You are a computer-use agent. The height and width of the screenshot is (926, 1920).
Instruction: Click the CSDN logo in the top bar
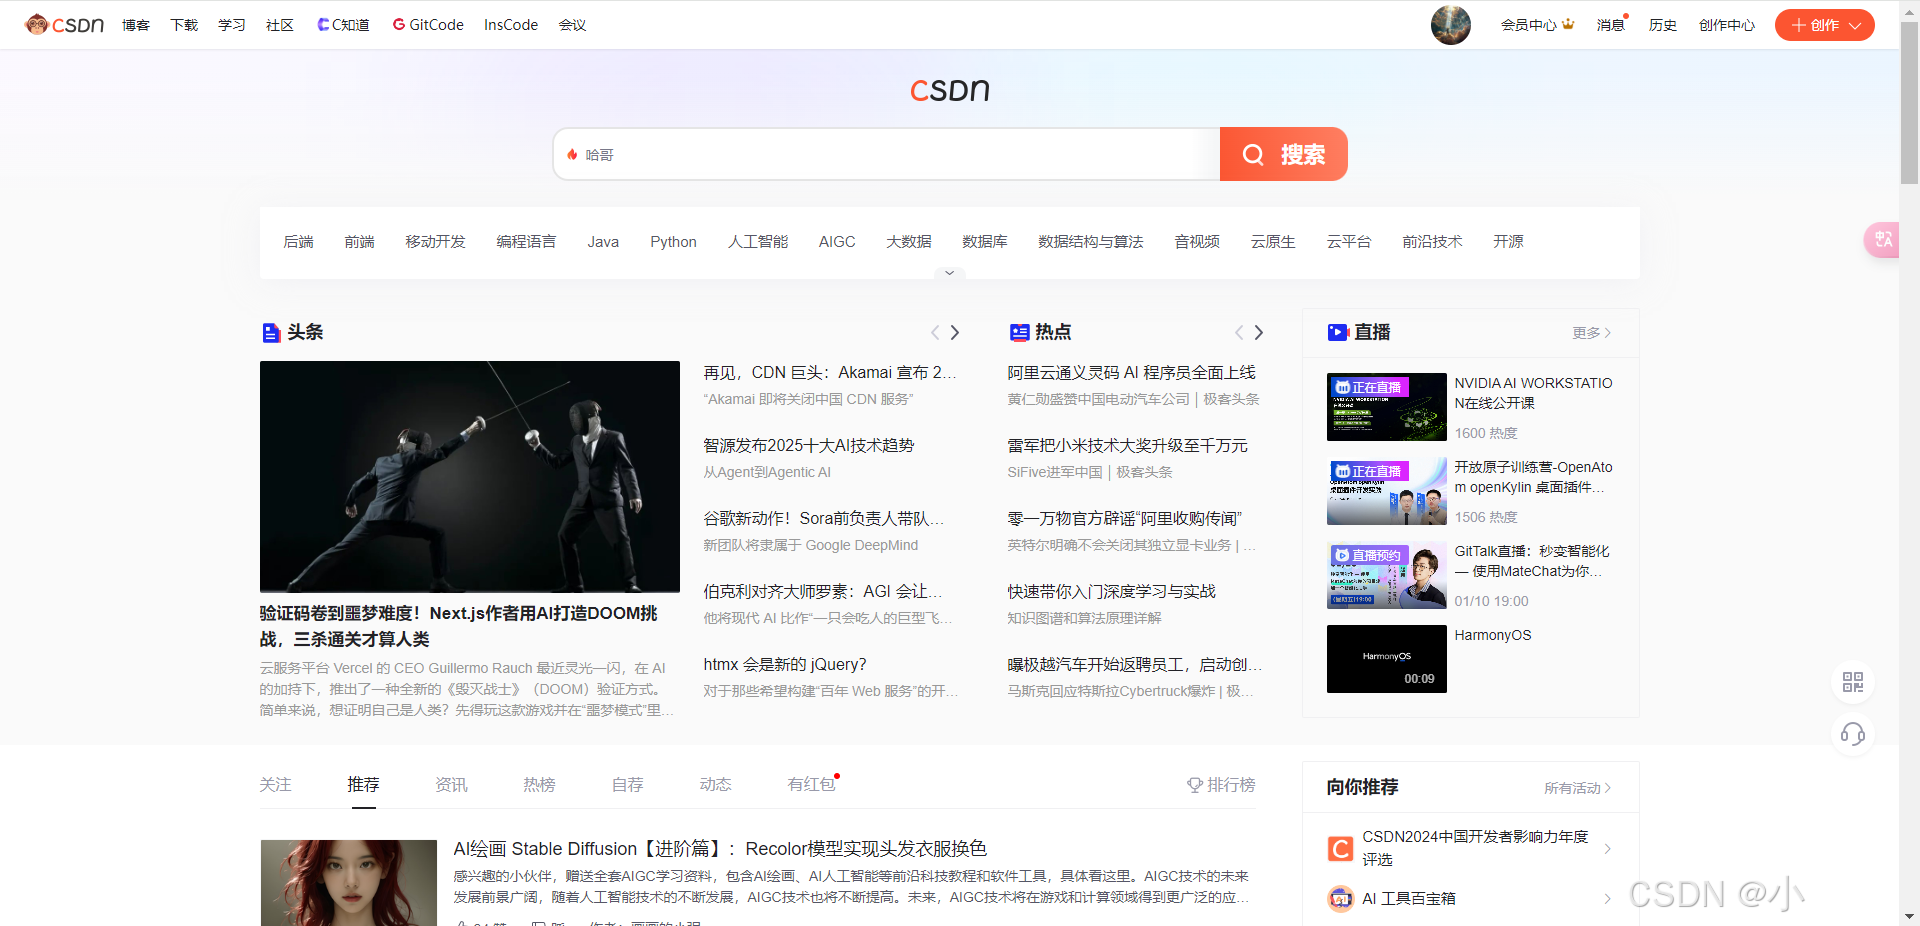pyautogui.click(x=65, y=25)
